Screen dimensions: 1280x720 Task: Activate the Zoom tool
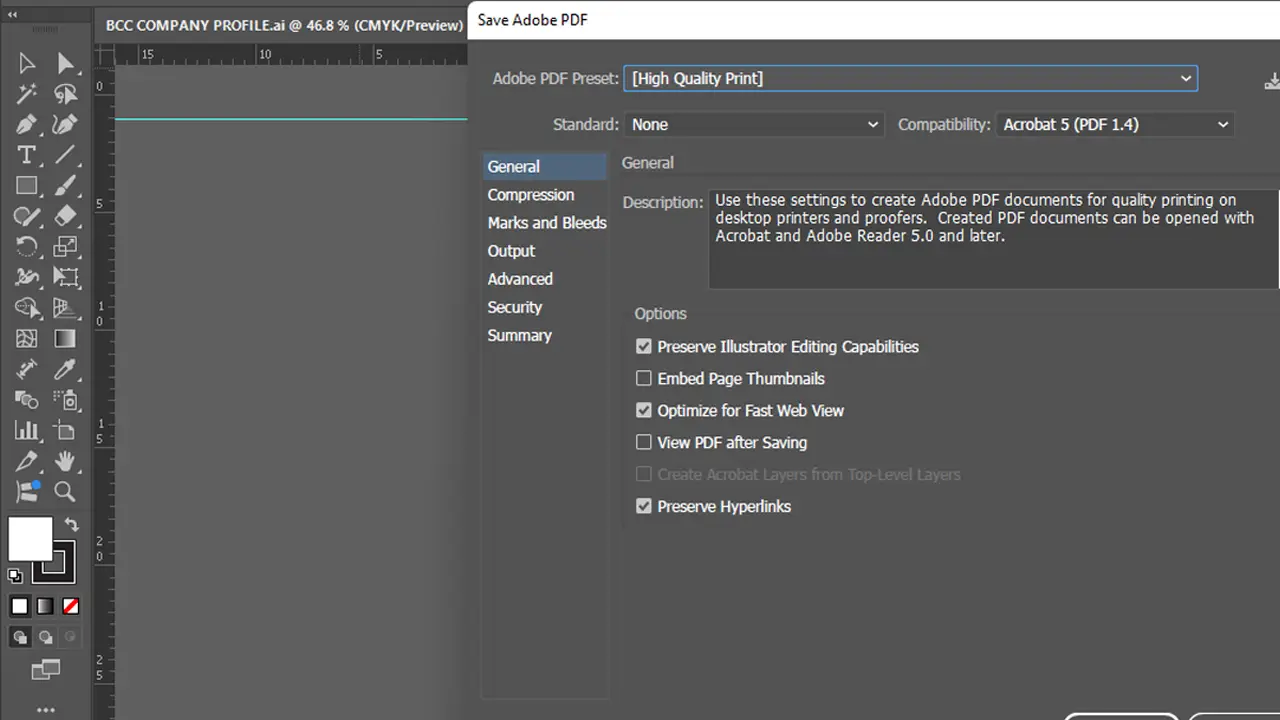(65, 492)
